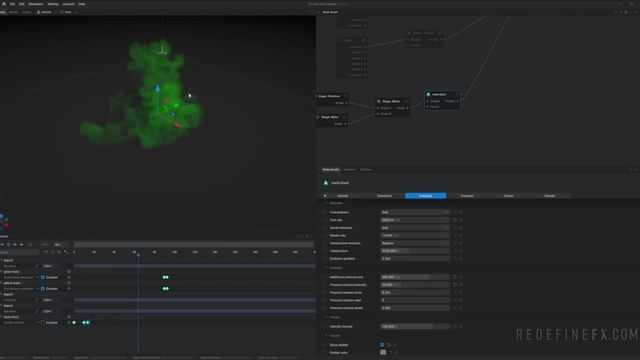The height and width of the screenshot is (360, 640).
Task: Toggle the Show emitter checkbox
Action: 382,345
